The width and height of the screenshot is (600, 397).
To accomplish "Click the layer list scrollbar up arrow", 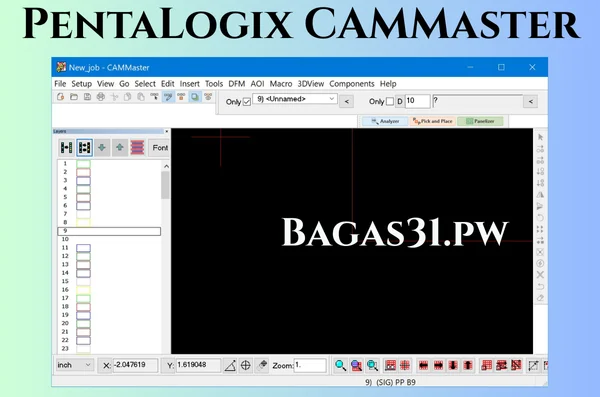I will coord(166,166).
